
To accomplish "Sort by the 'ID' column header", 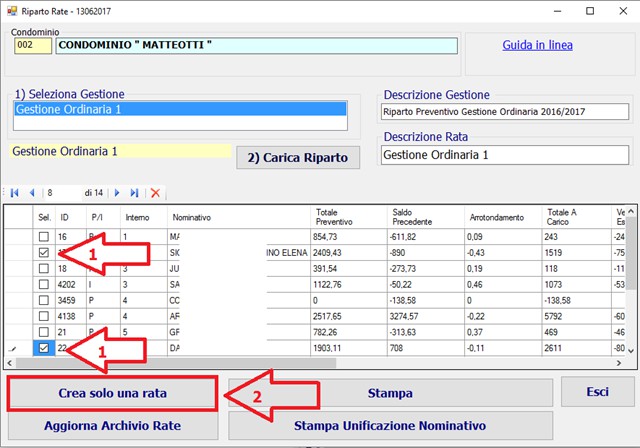I will [71, 217].
